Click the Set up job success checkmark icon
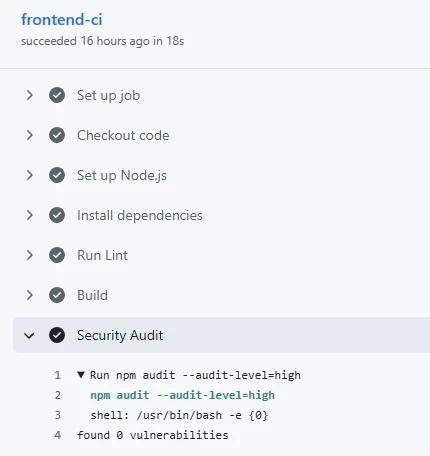The height and width of the screenshot is (456, 430). coord(57,95)
